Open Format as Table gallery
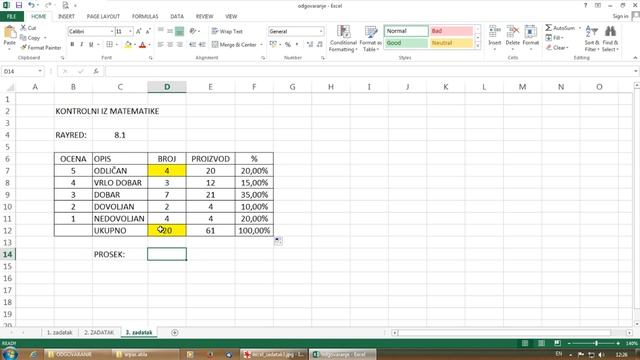Viewport: 640px width, 360px height. coord(371,38)
